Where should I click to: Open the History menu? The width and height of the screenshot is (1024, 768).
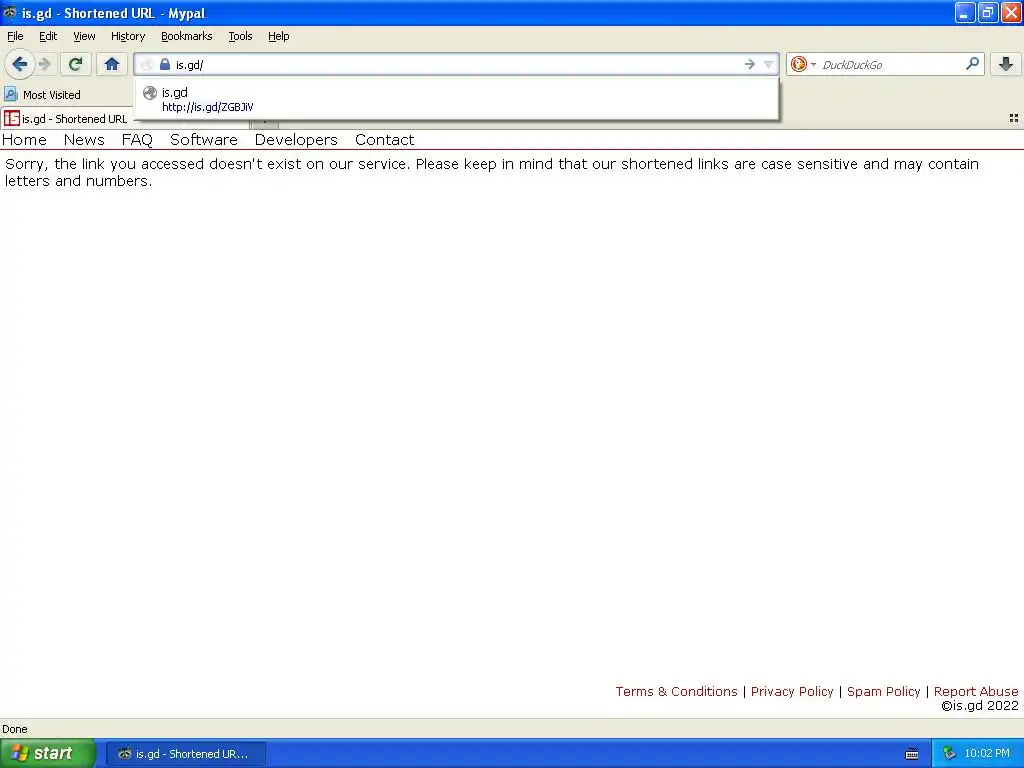tap(127, 36)
